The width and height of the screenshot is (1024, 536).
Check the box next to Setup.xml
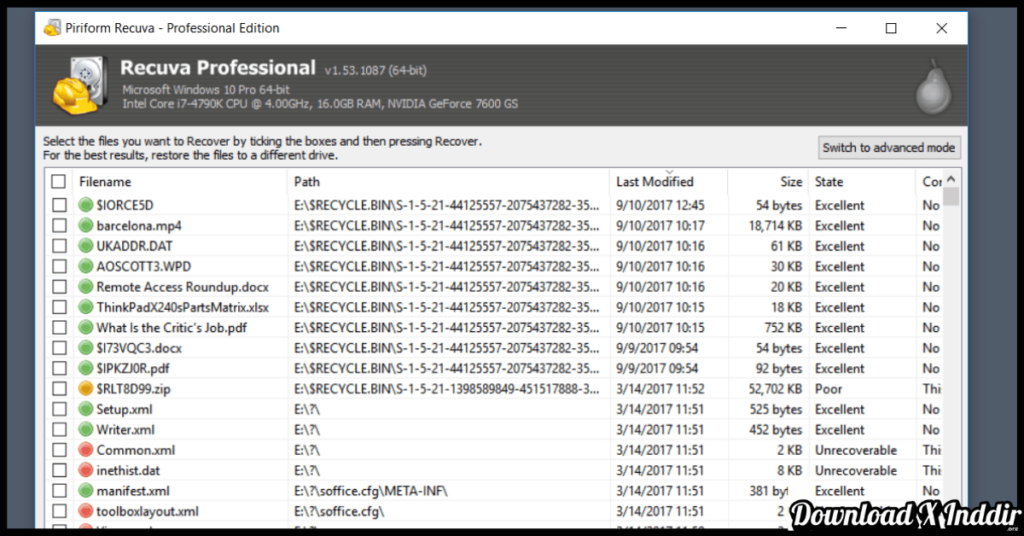coord(59,409)
